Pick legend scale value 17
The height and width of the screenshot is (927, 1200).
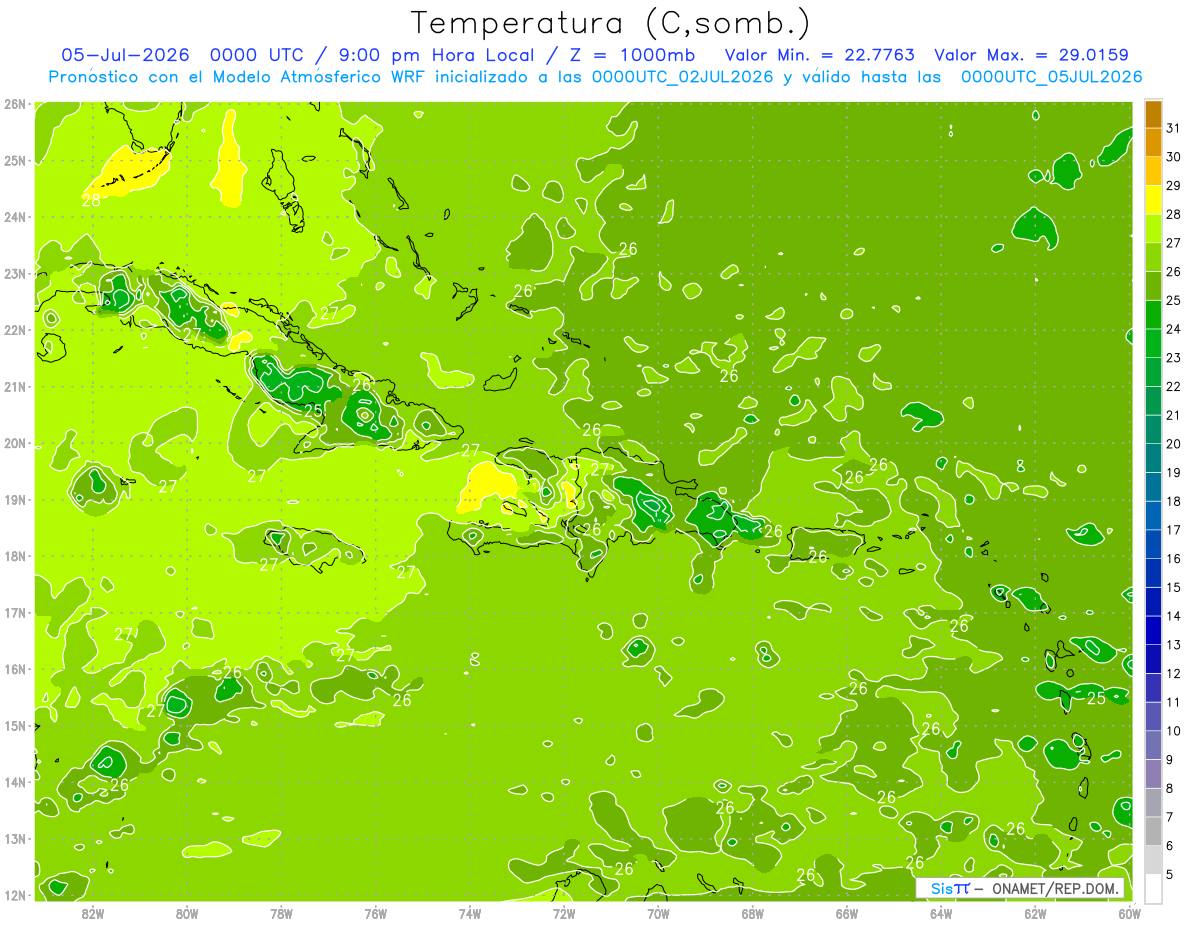pos(1174,529)
